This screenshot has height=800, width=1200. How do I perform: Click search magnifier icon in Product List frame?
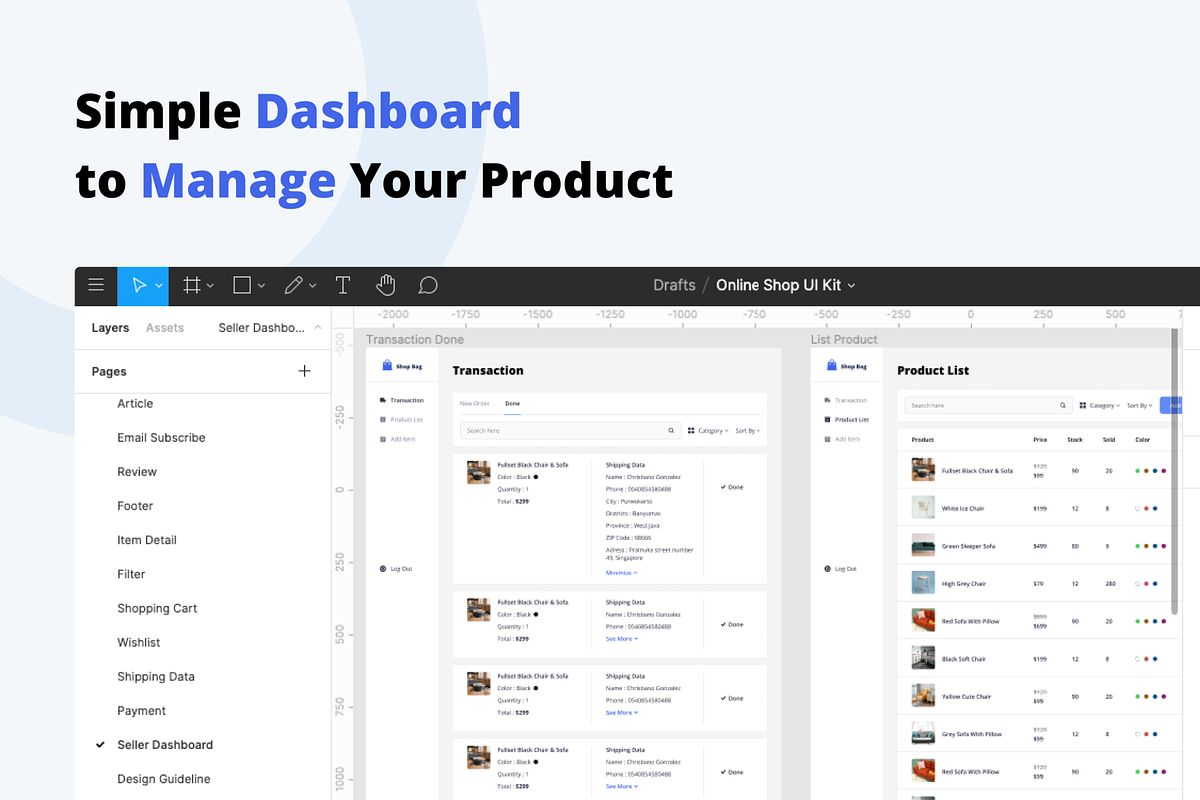coord(1063,405)
